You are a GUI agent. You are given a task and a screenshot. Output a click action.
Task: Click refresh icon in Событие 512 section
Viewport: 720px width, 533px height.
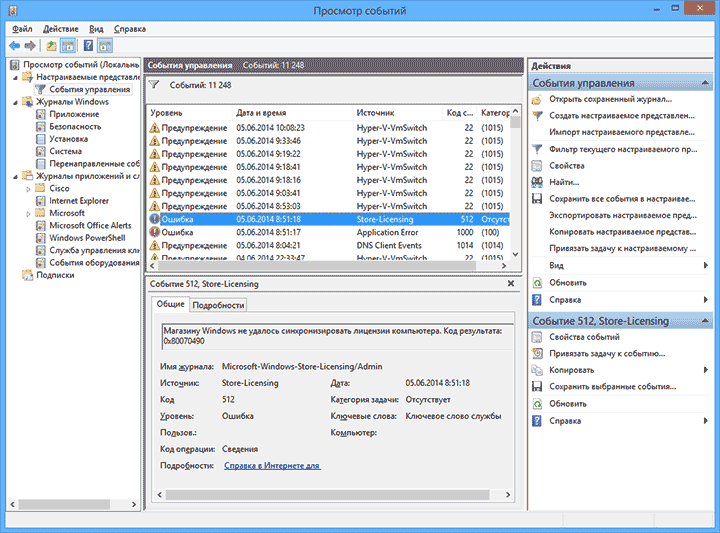[537, 404]
